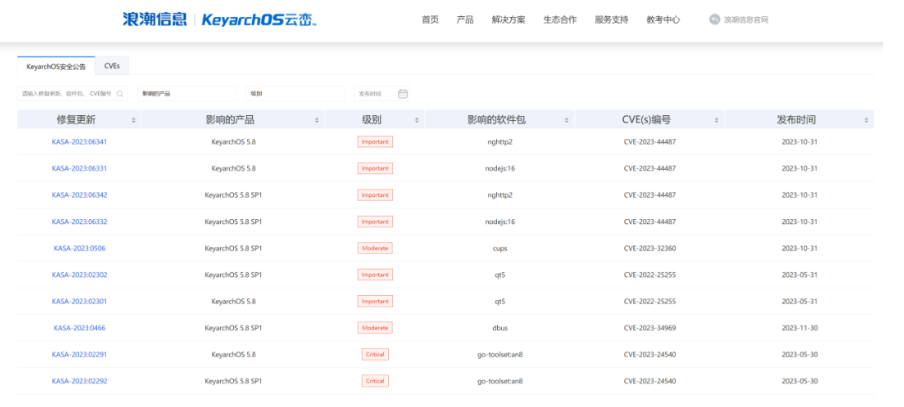The image size is (904, 407).
Task: Open advisory KASA-2023:0466 link
Action: (x=79, y=328)
